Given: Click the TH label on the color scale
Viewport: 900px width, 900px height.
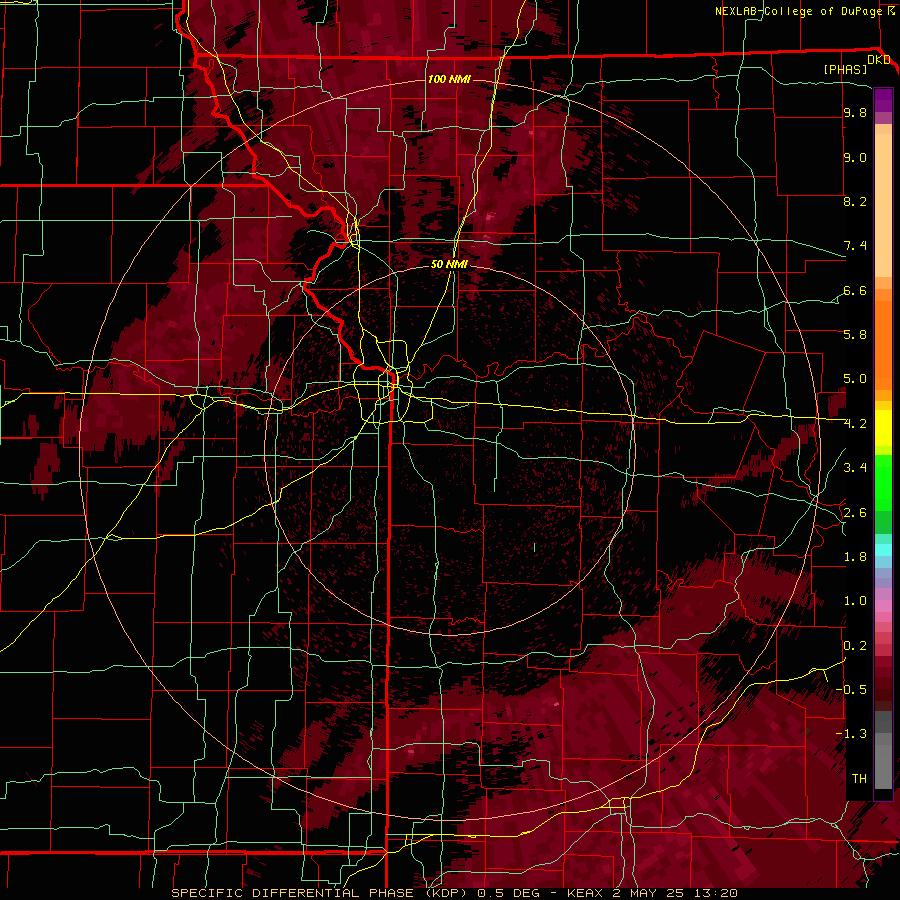Looking at the screenshot, I should pyautogui.click(x=859, y=779).
